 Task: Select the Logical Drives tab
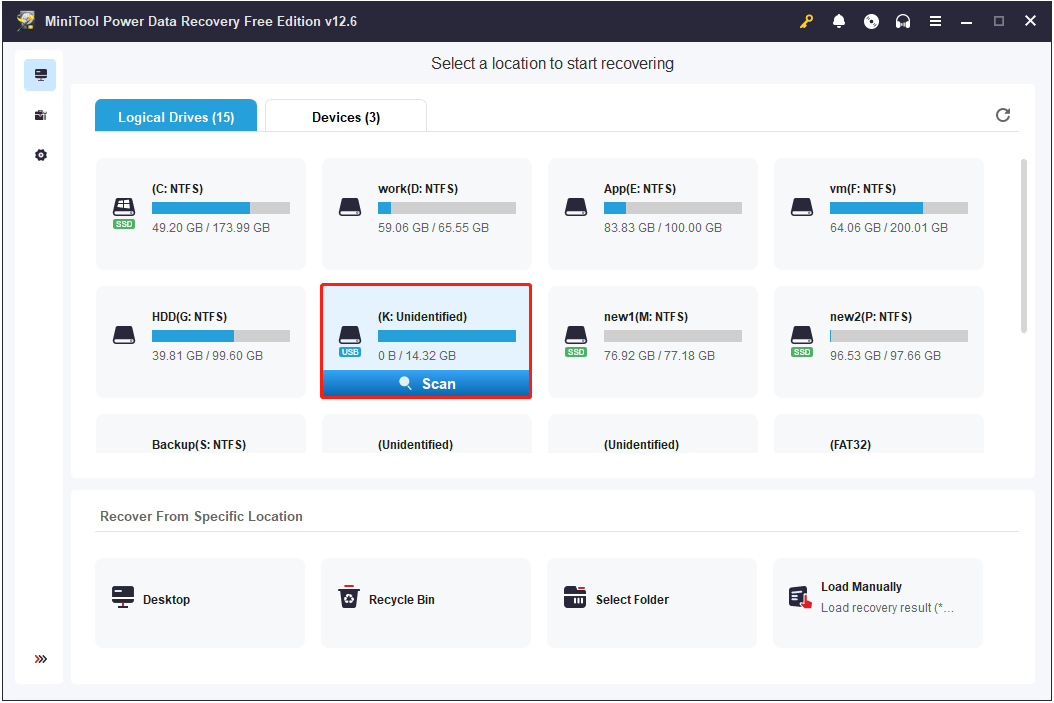175,115
